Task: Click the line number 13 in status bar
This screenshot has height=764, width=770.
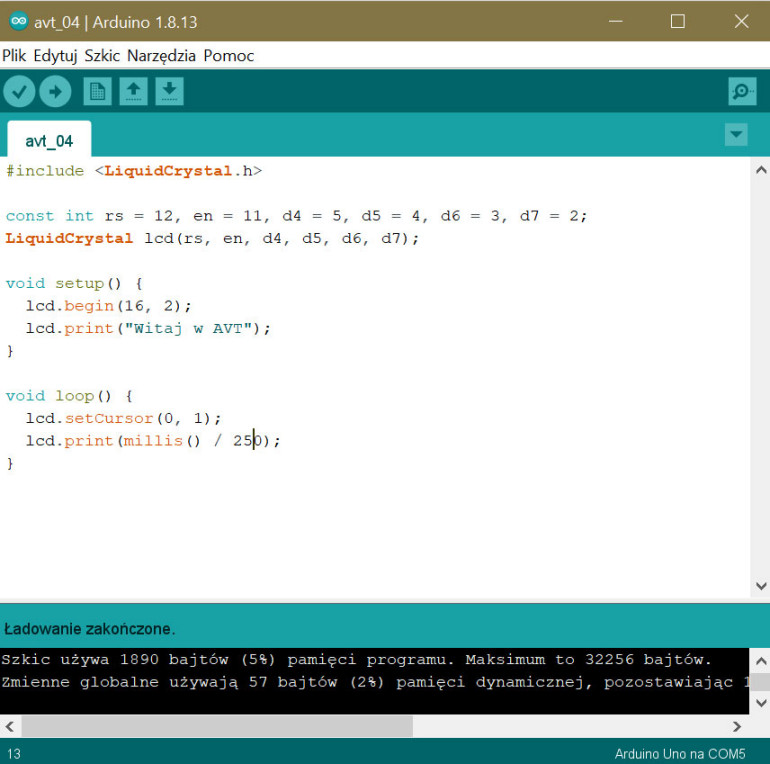Action: 14,754
